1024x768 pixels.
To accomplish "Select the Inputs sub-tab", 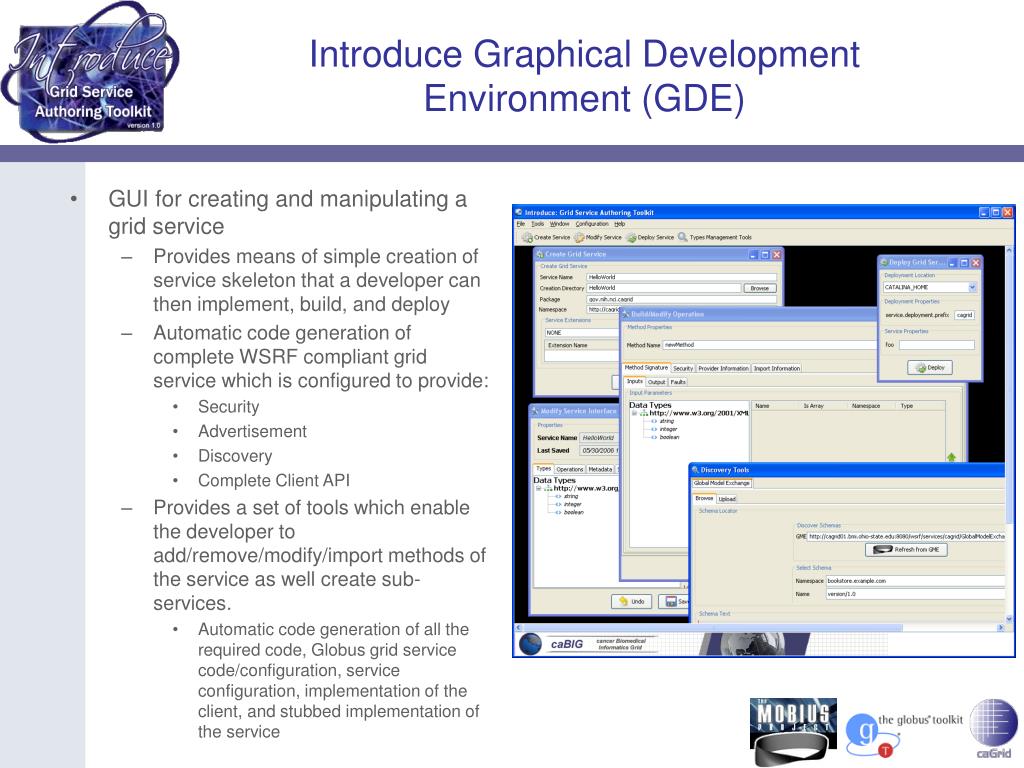I will coord(635,381).
